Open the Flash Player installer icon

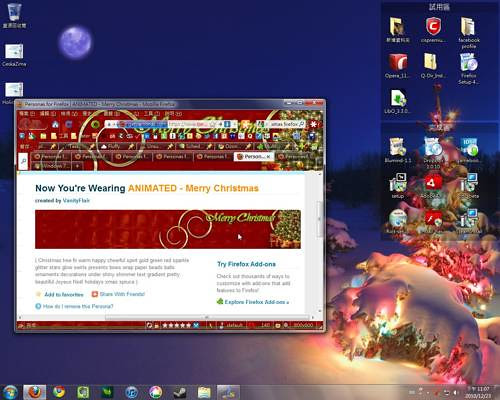click(433, 221)
